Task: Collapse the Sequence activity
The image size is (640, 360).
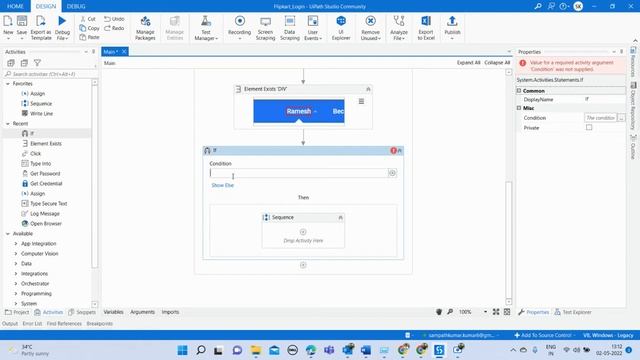Action: 340,218
